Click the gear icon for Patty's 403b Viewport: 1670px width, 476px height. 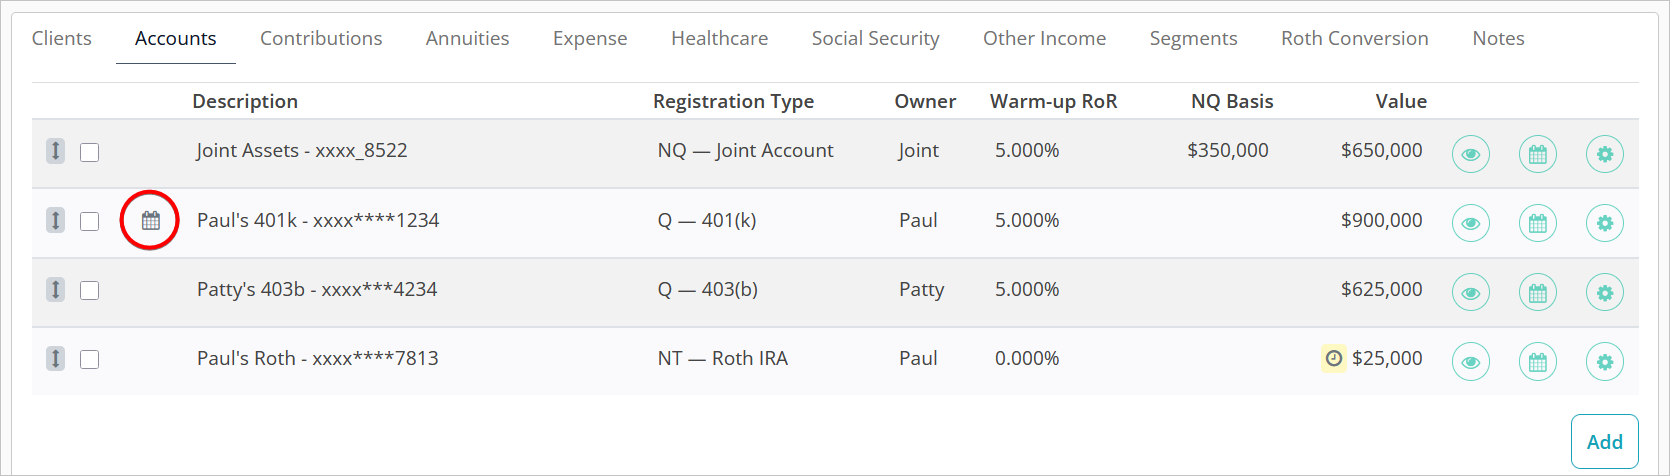1604,292
